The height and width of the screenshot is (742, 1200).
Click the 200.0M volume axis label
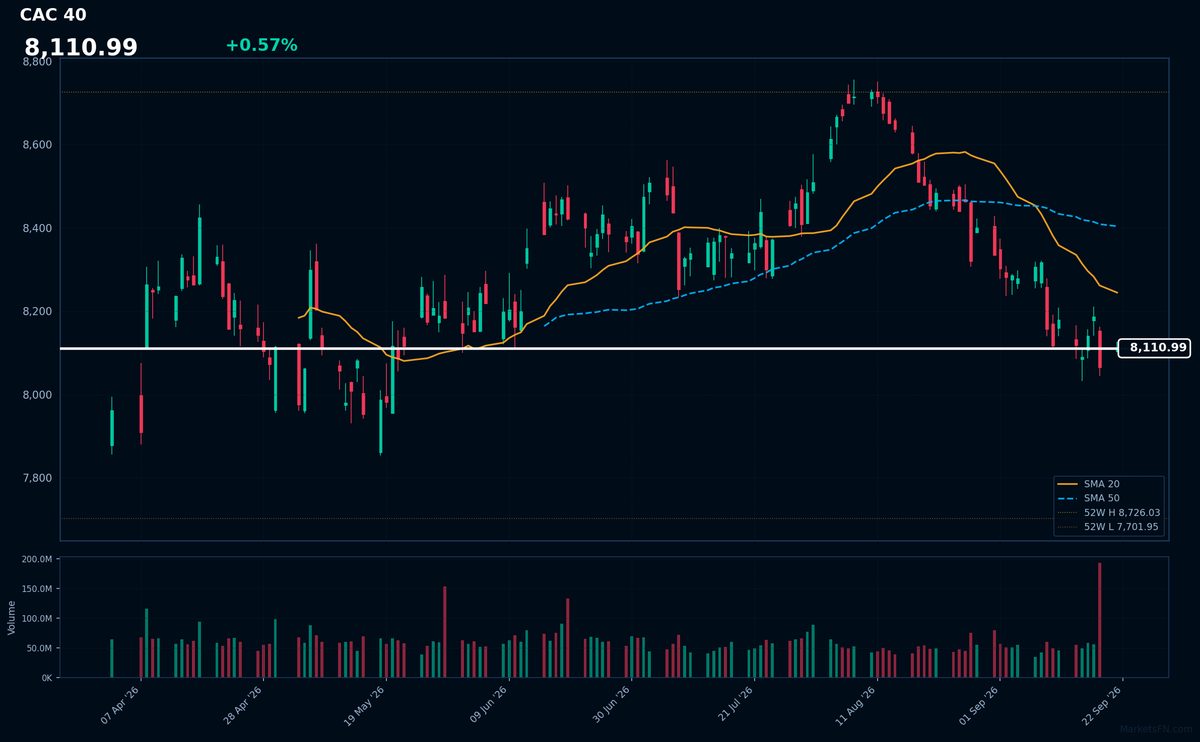(x=36, y=560)
